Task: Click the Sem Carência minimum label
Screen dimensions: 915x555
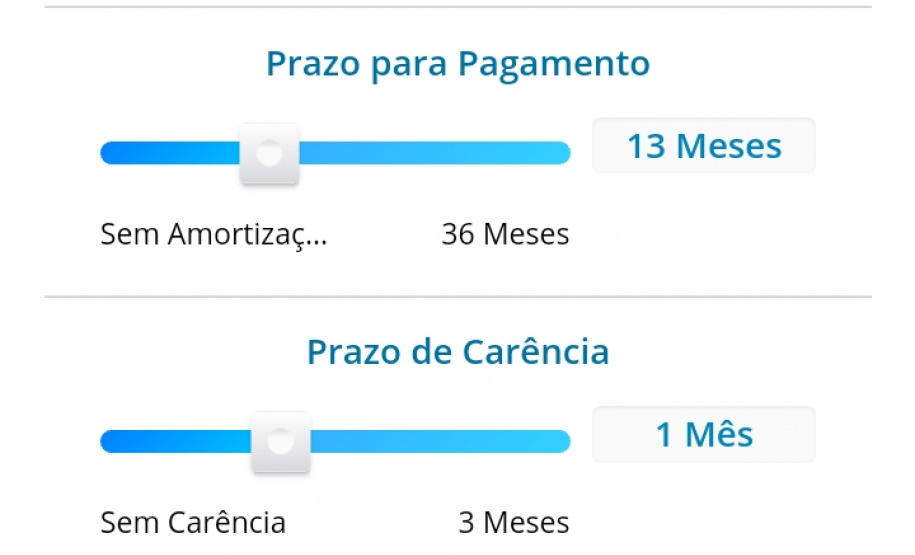Action: click(193, 522)
